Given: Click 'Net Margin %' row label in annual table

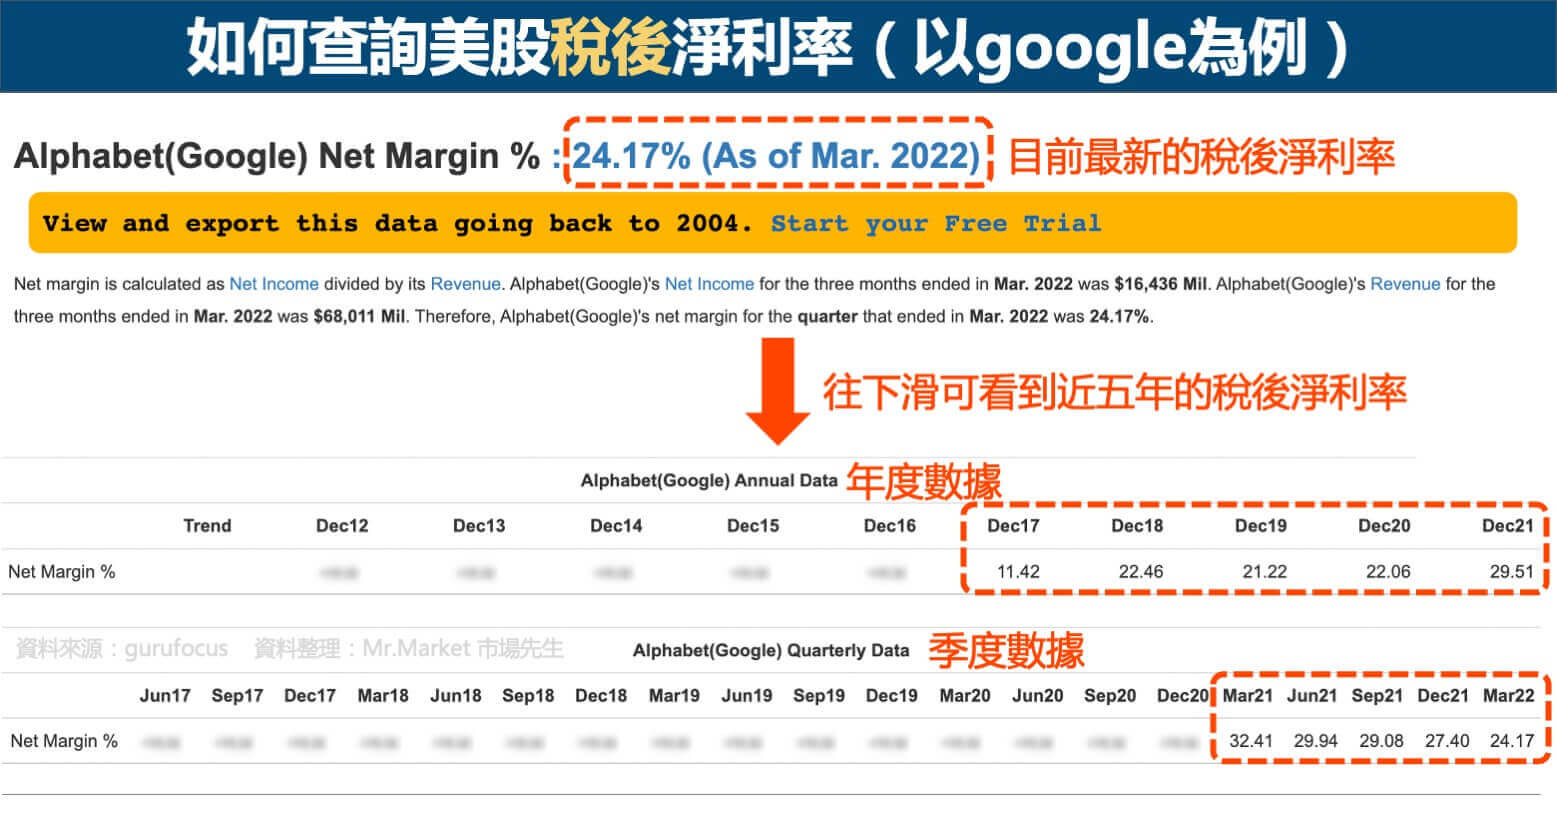Looking at the screenshot, I should pos(62,572).
